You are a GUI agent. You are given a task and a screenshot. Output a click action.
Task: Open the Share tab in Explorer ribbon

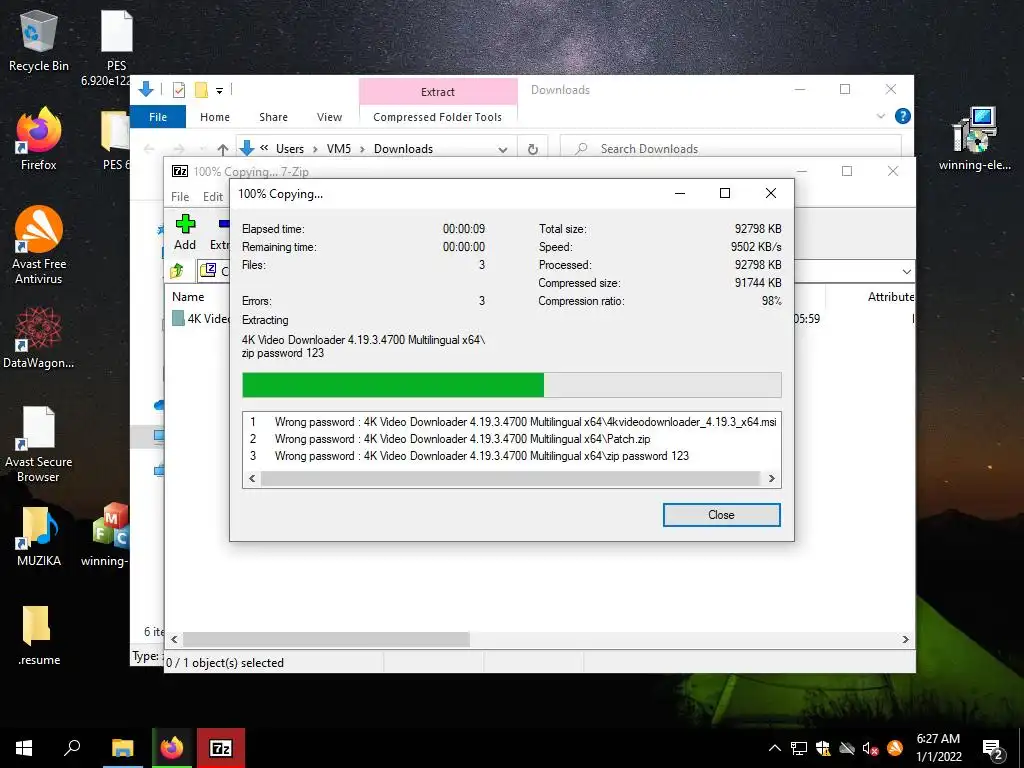273,117
